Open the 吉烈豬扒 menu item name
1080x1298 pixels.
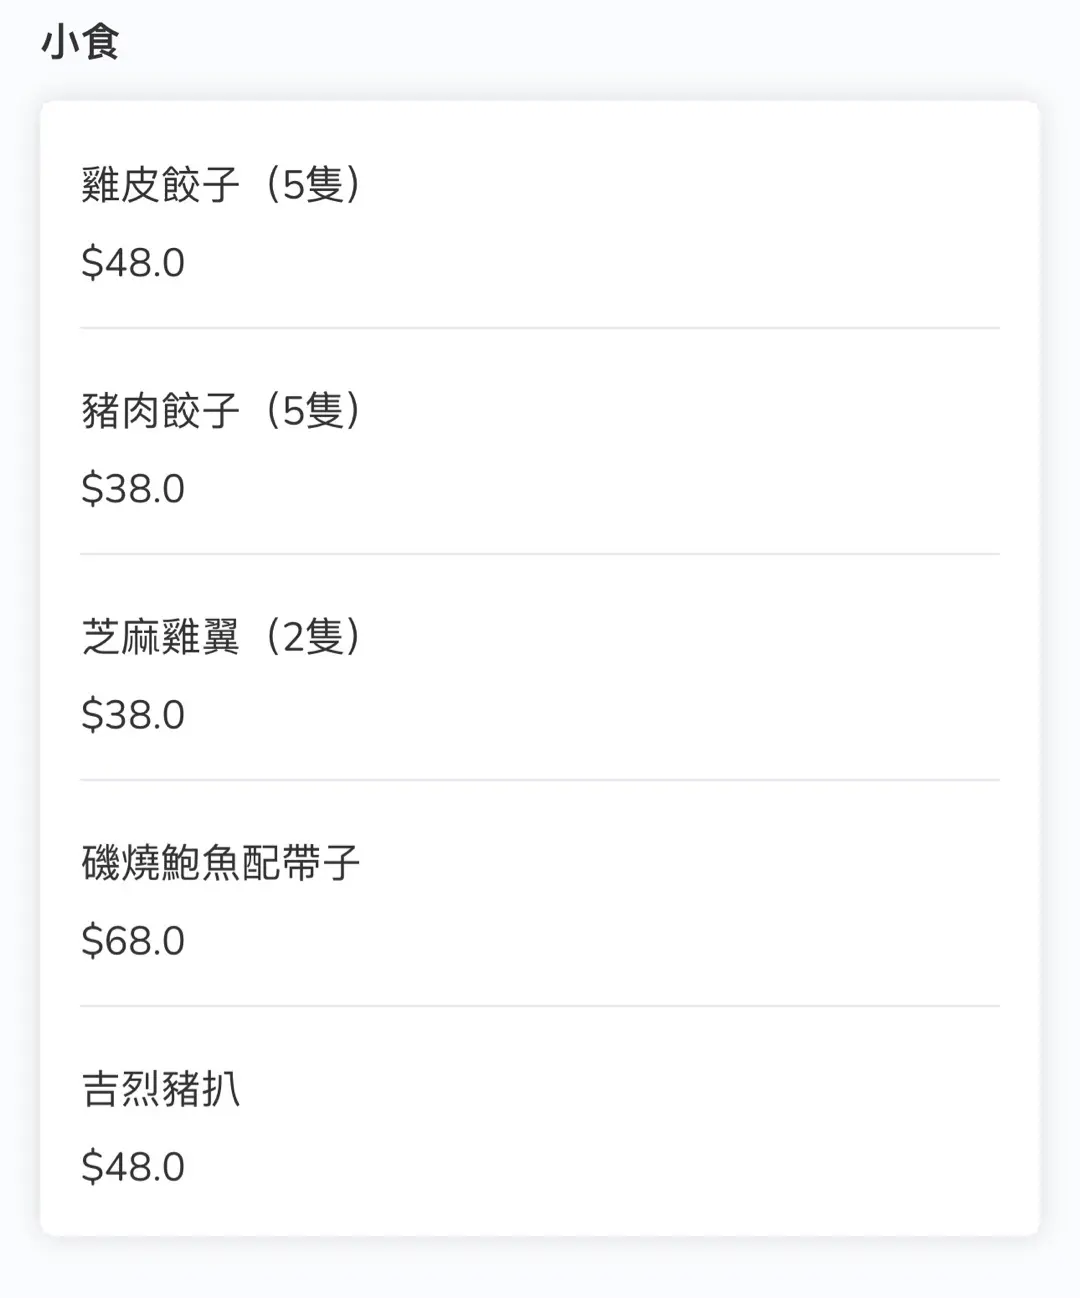click(160, 1089)
